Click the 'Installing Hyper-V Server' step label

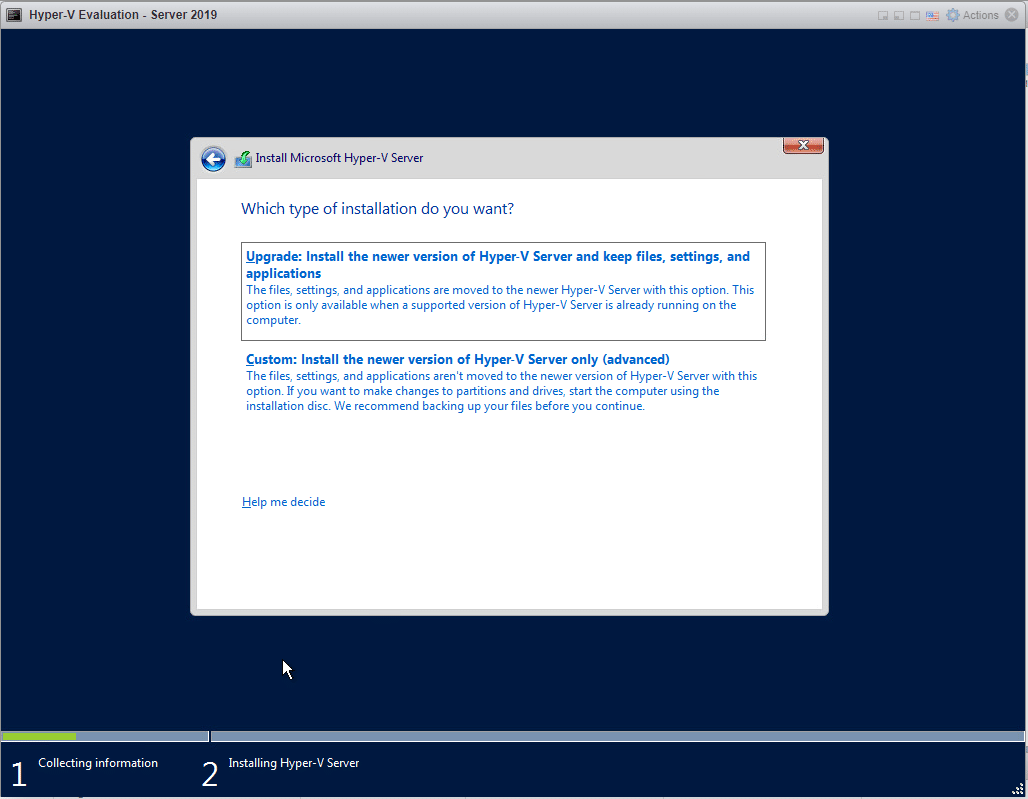pyautogui.click(x=294, y=763)
